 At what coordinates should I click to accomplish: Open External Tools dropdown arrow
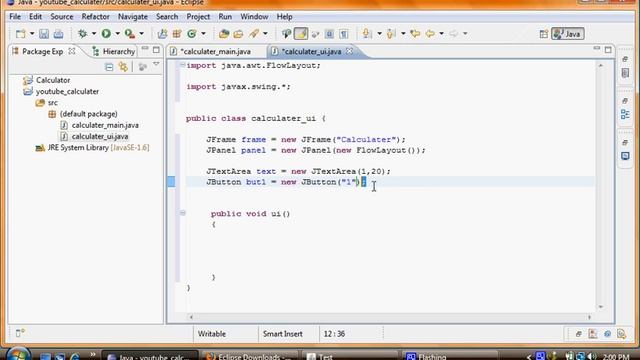point(141,34)
